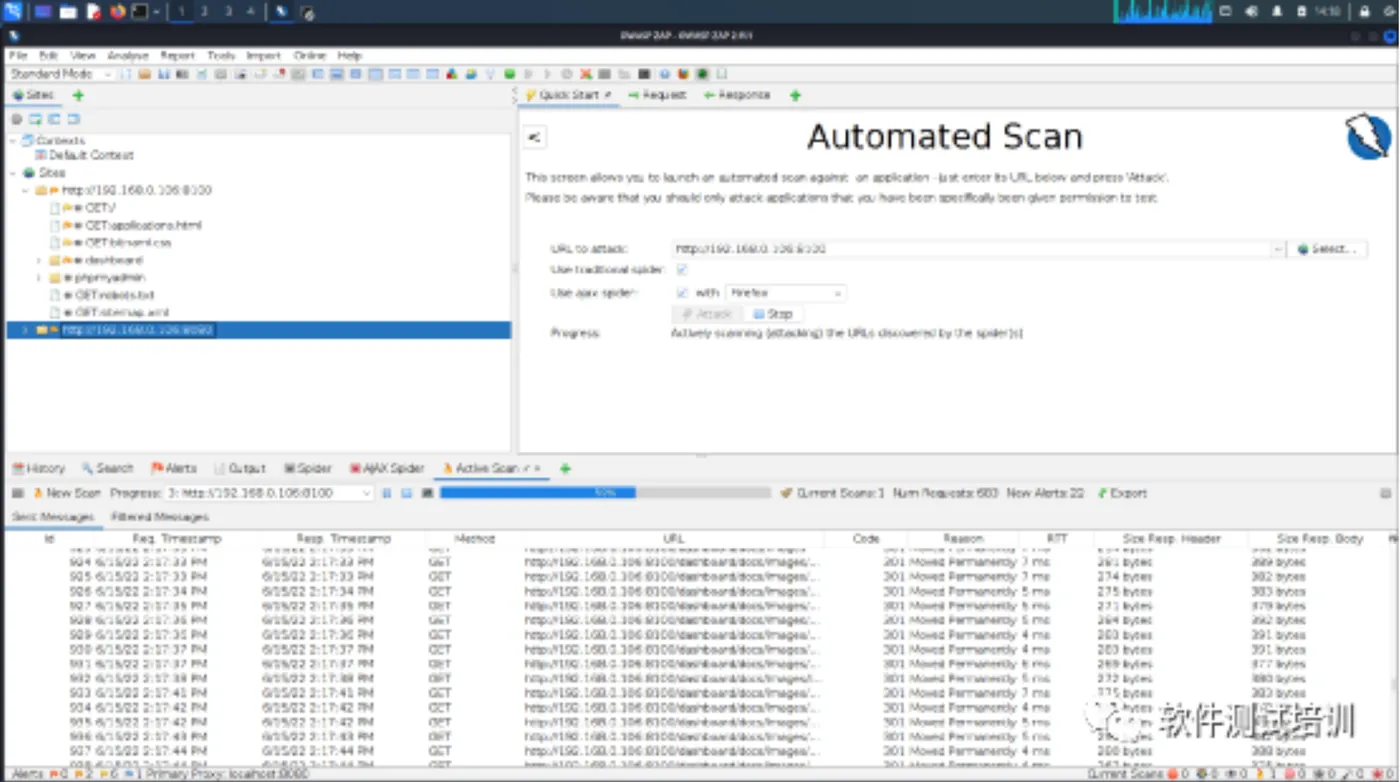Add a new tab beside the Sites tab
Image resolution: width=1400 pixels, height=782 pixels.
click(78, 95)
